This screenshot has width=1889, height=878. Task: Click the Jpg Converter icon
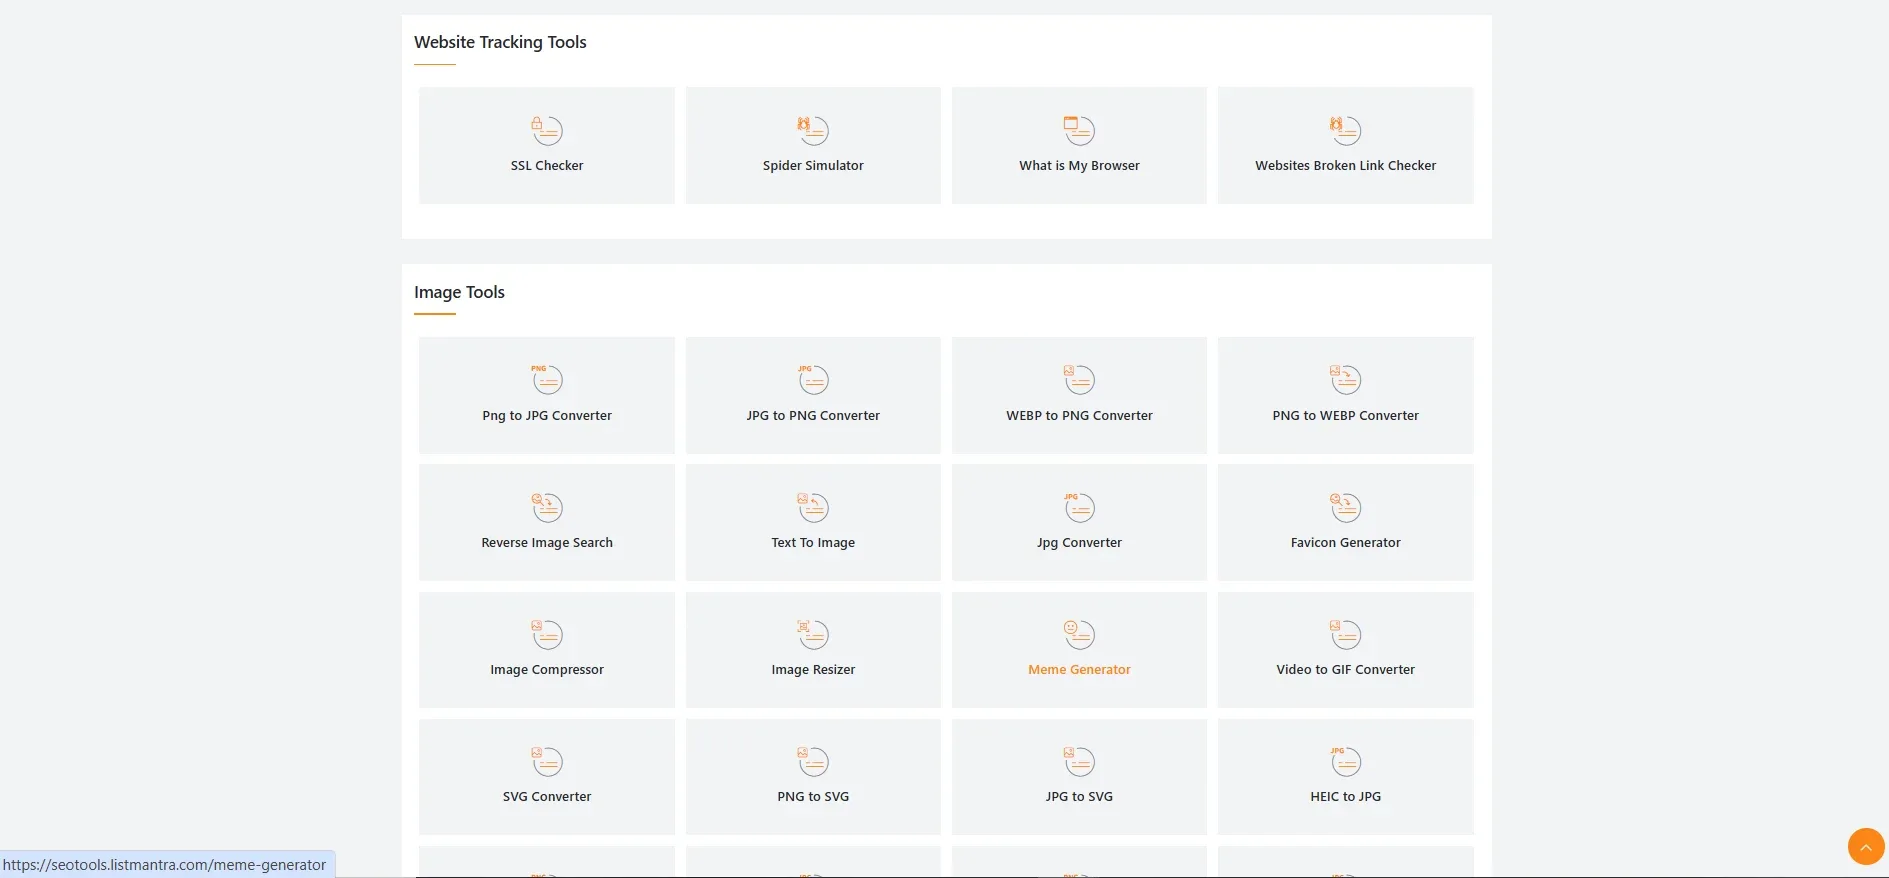tap(1079, 507)
